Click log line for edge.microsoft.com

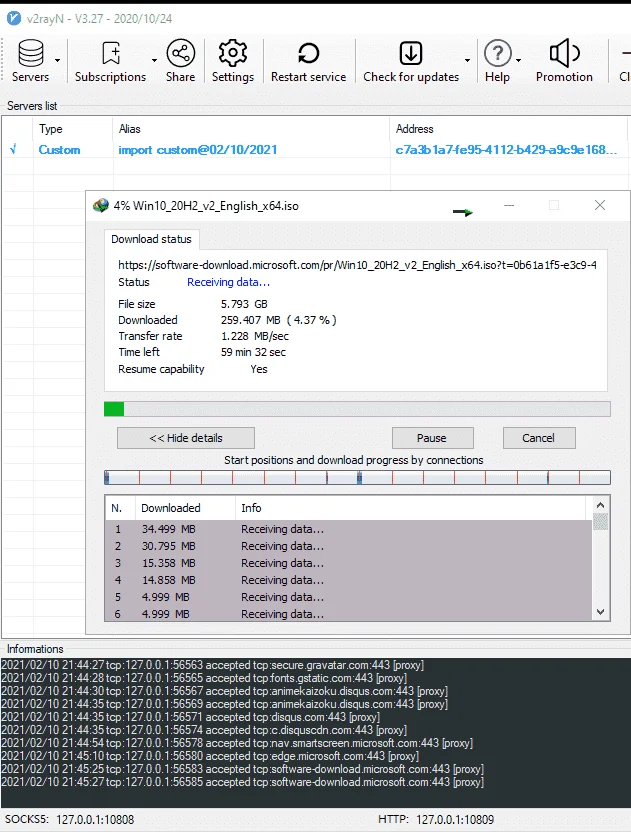(x=210, y=756)
